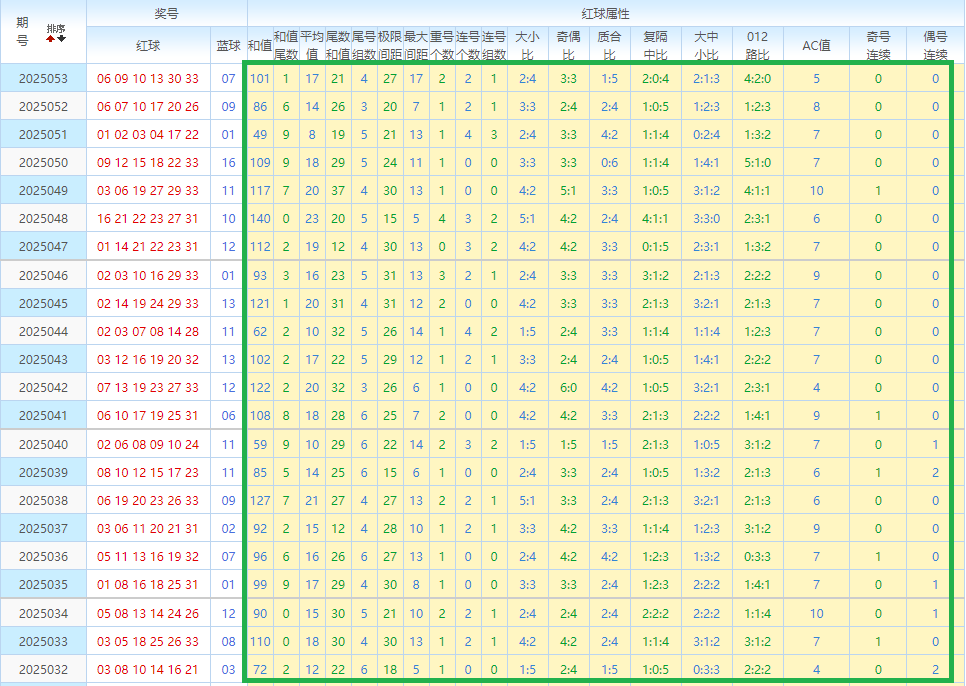Select period 2025049
This screenshot has height=686, width=966.
click(43, 191)
